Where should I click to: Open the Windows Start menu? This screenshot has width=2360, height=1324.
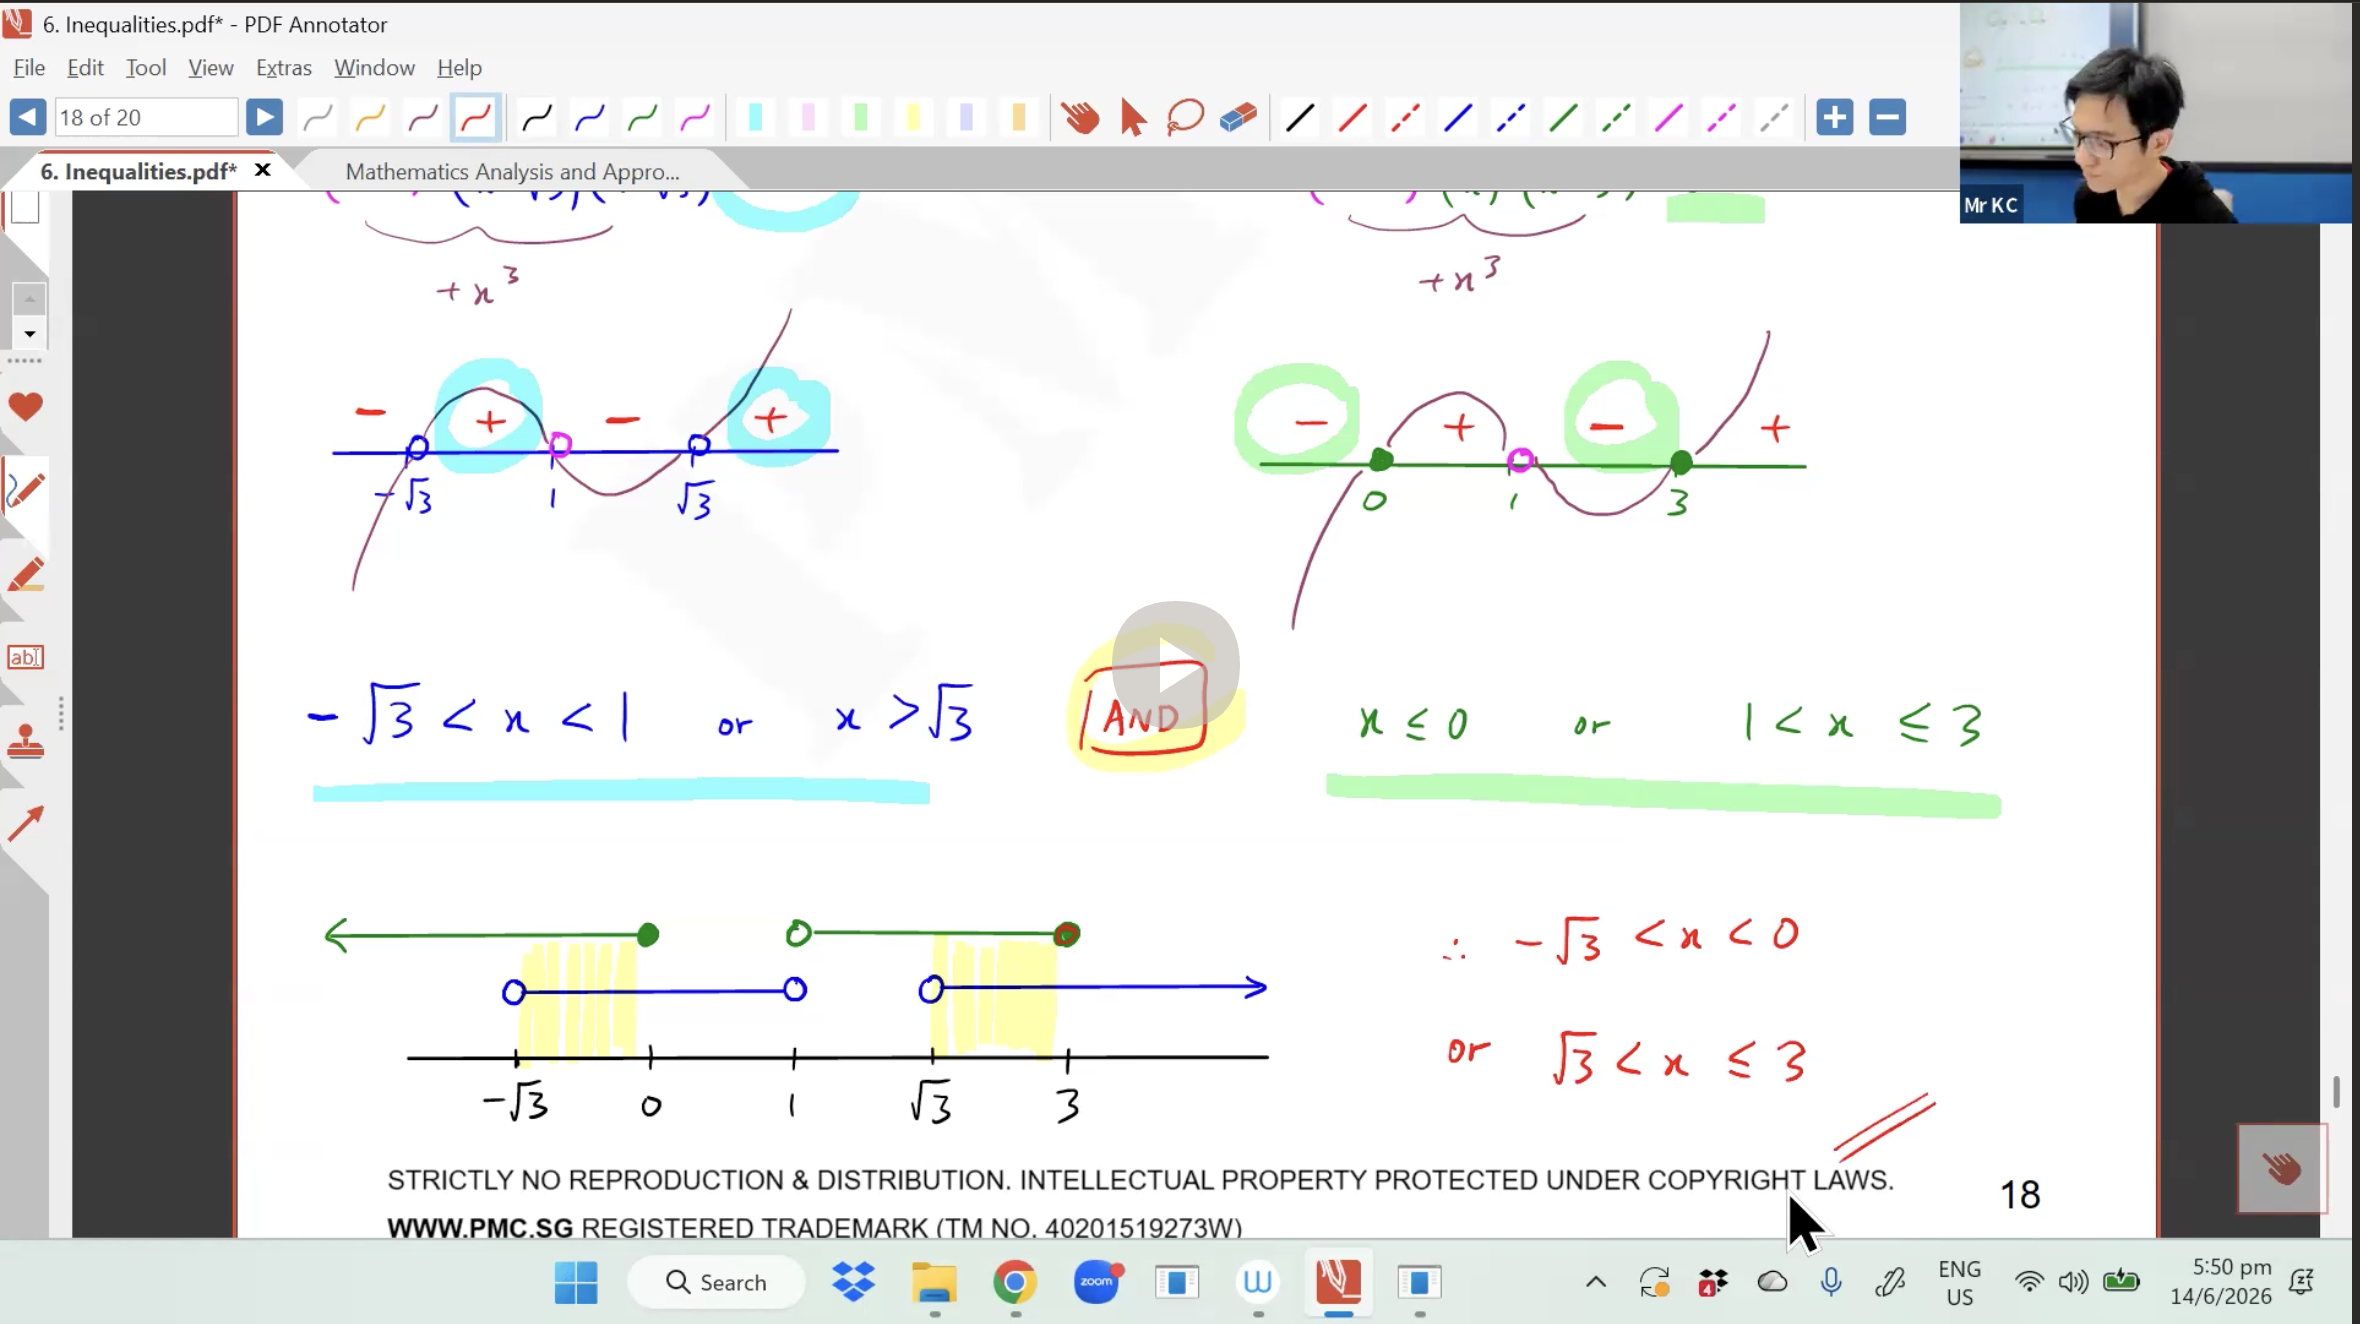(x=576, y=1282)
